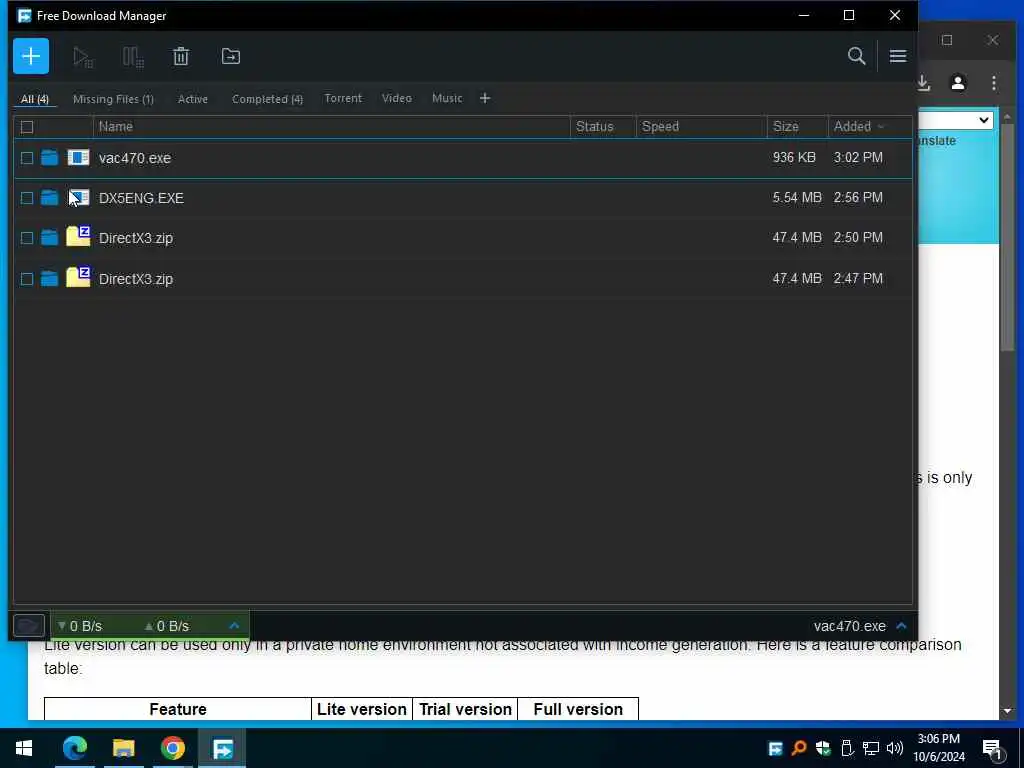Viewport: 1024px width, 768px height.
Task: Click the move to folder icon
Action: [x=231, y=56]
